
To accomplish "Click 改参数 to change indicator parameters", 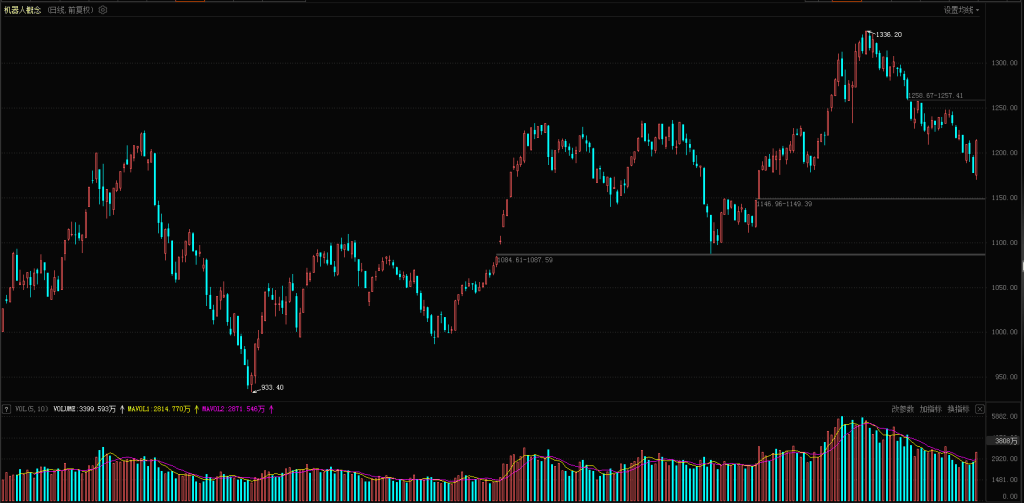I will [903, 409].
